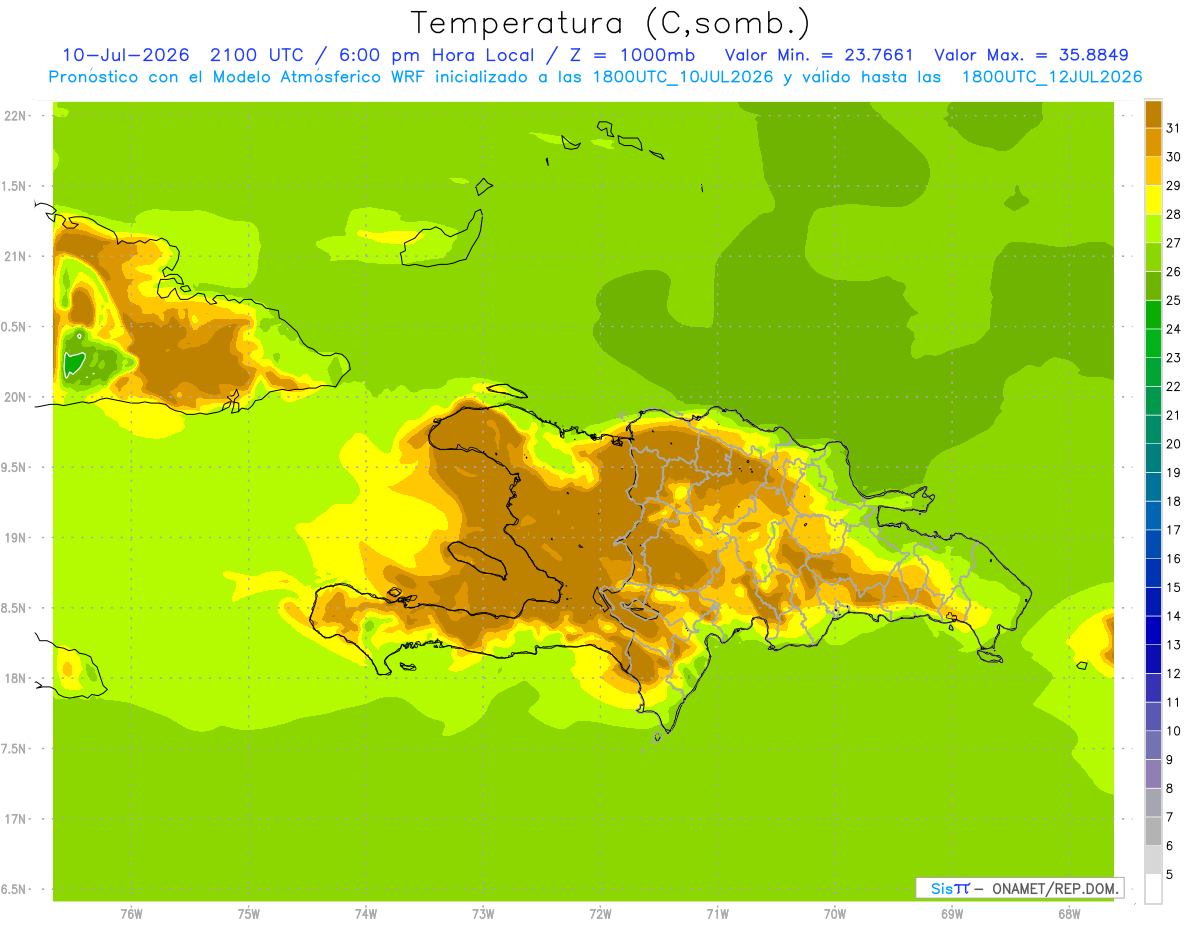Viewport: 1200px width, 927px height.
Task: Pick the teal legend color between 19 and 20
Action: (1153, 458)
